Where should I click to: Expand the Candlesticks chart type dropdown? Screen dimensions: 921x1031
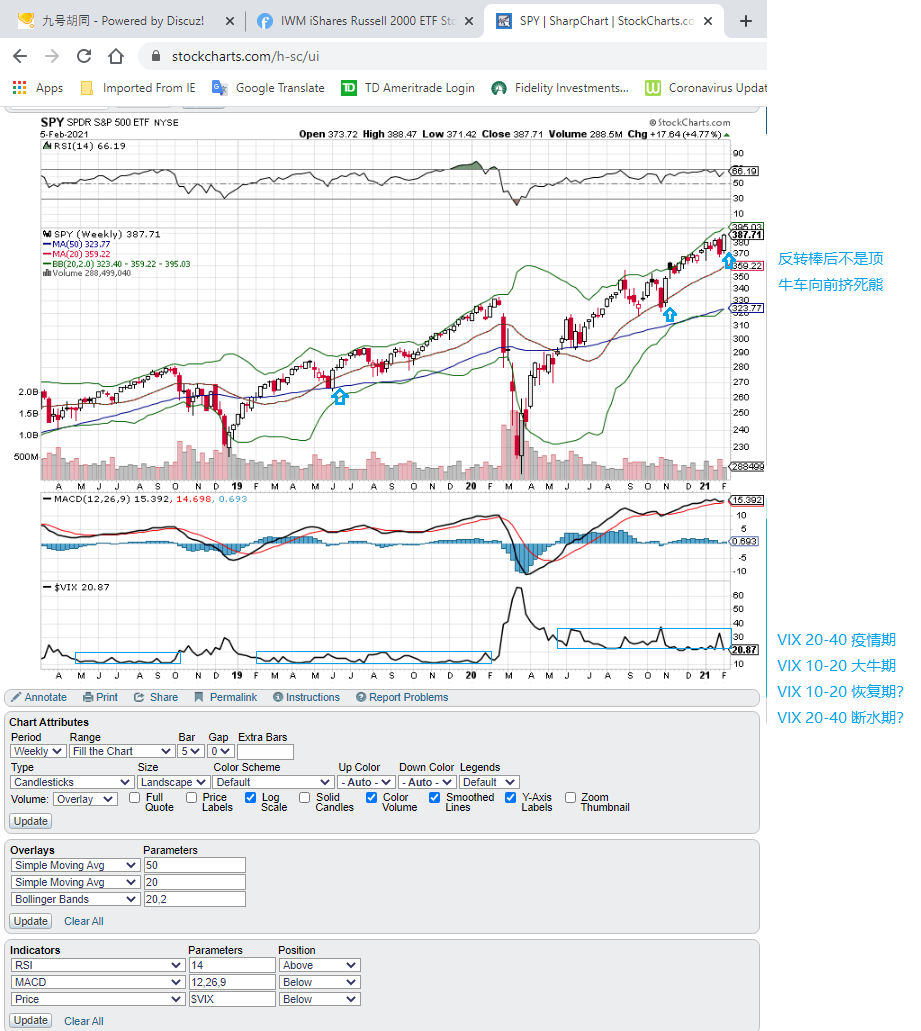coord(72,782)
